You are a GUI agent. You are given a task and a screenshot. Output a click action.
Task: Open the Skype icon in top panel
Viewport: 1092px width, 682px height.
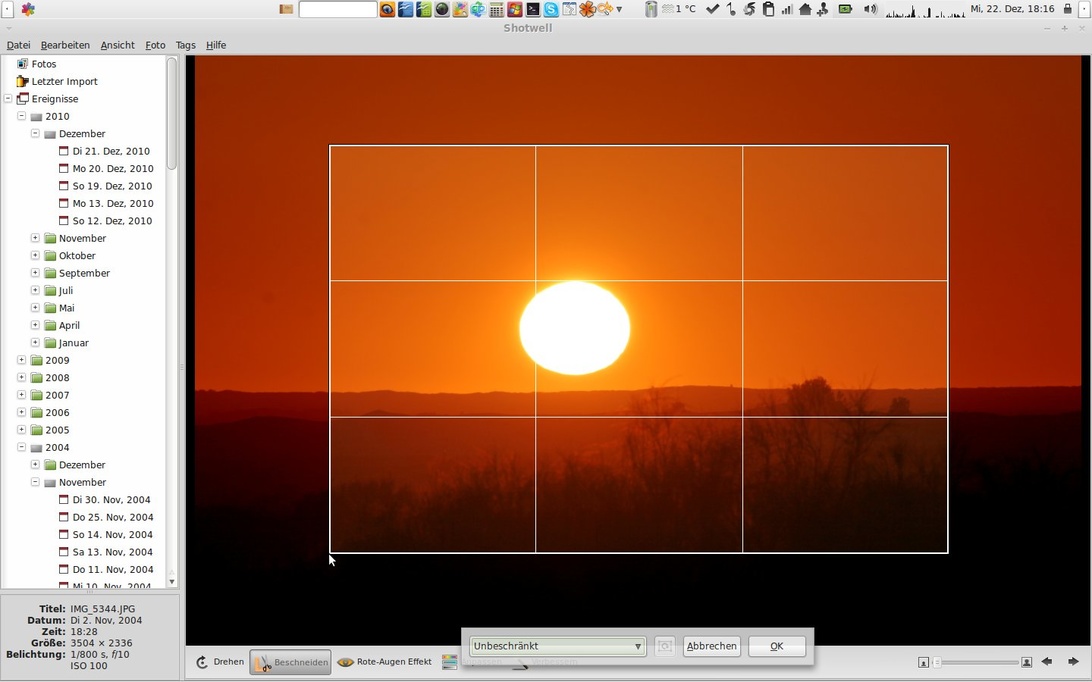(x=550, y=9)
